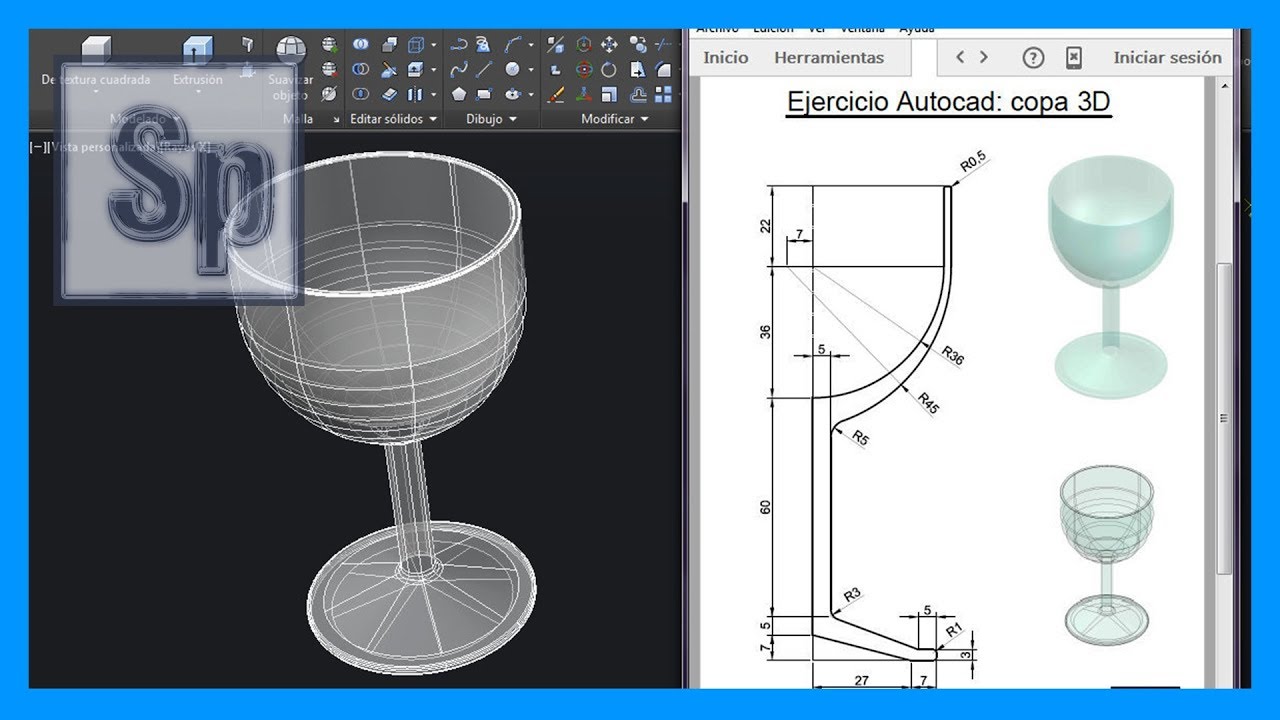Activate the 3D Move gizmo tool
Image resolution: width=1280 pixels, height=720 pixels.
(x=584, y=45)
